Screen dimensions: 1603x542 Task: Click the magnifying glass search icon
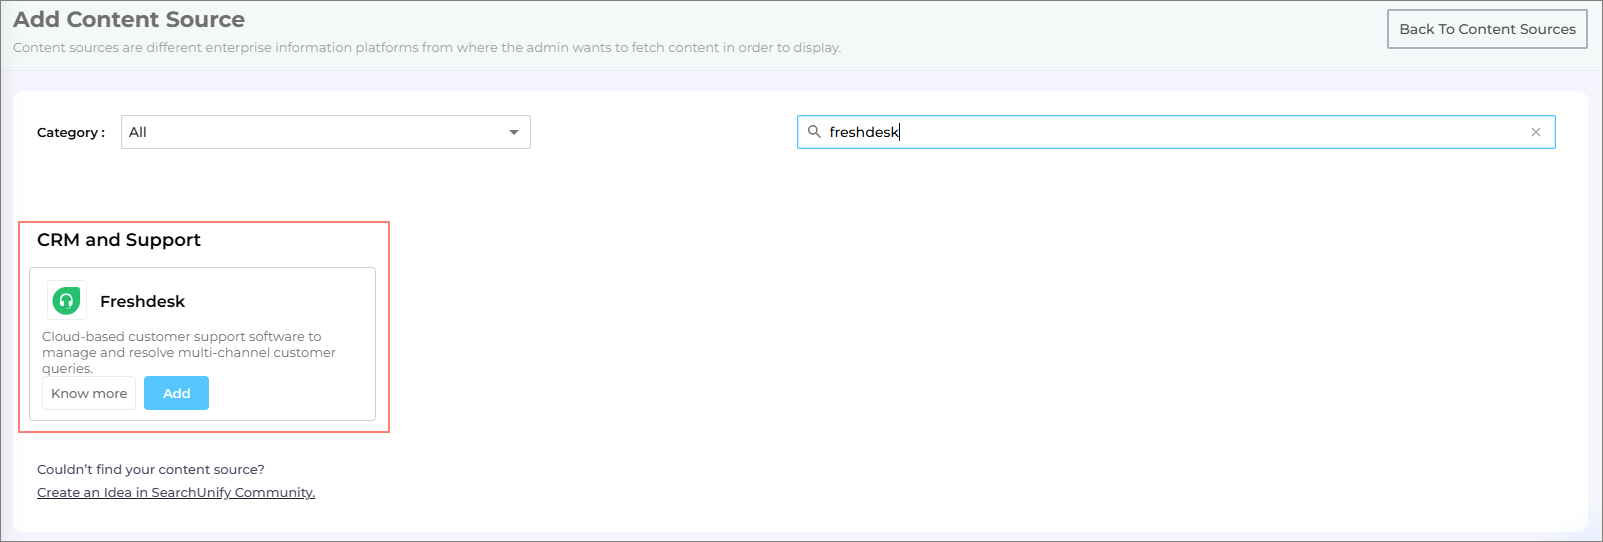[814, 132]
